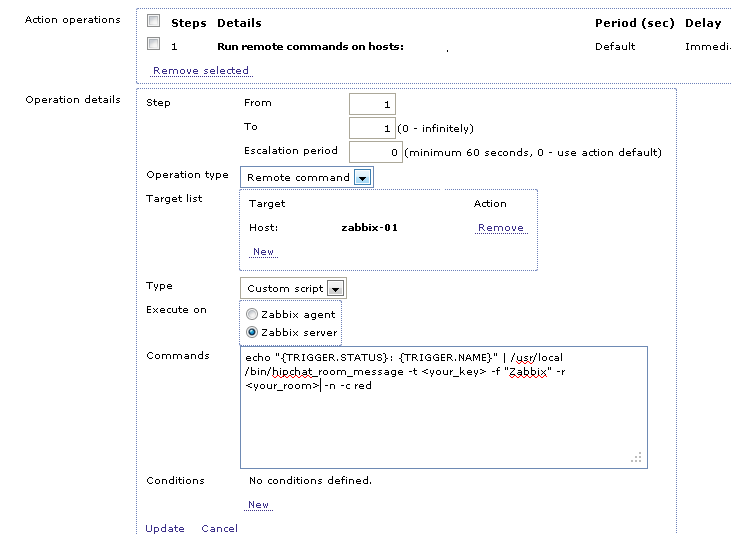731x534 pixels.
Task: Click the Remove selected link
Action: point(201,70)
